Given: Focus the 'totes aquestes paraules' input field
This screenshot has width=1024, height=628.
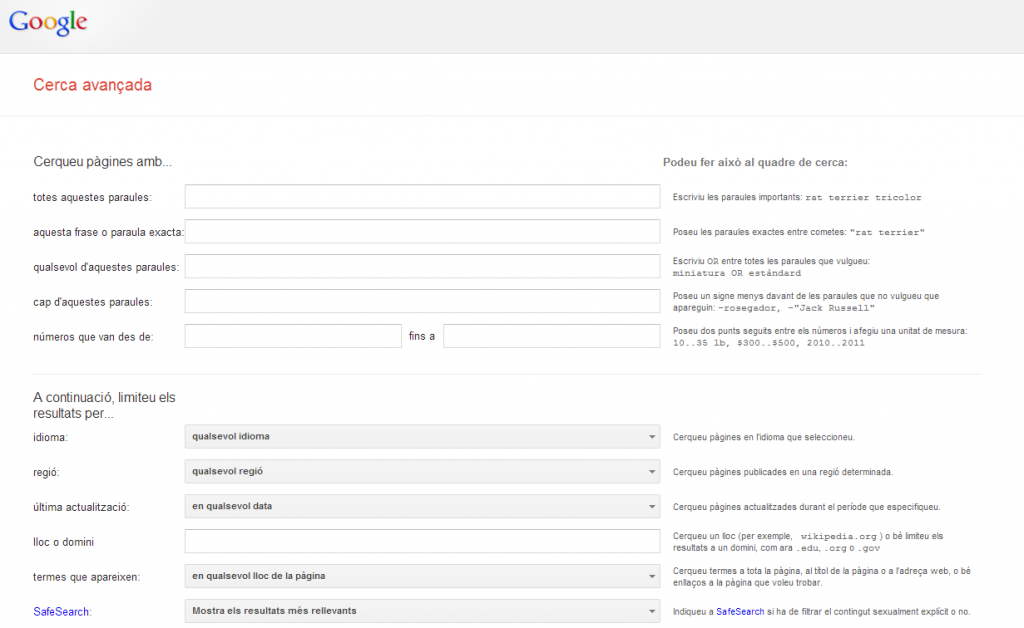Looking at the screenshot, I should 421,197.
